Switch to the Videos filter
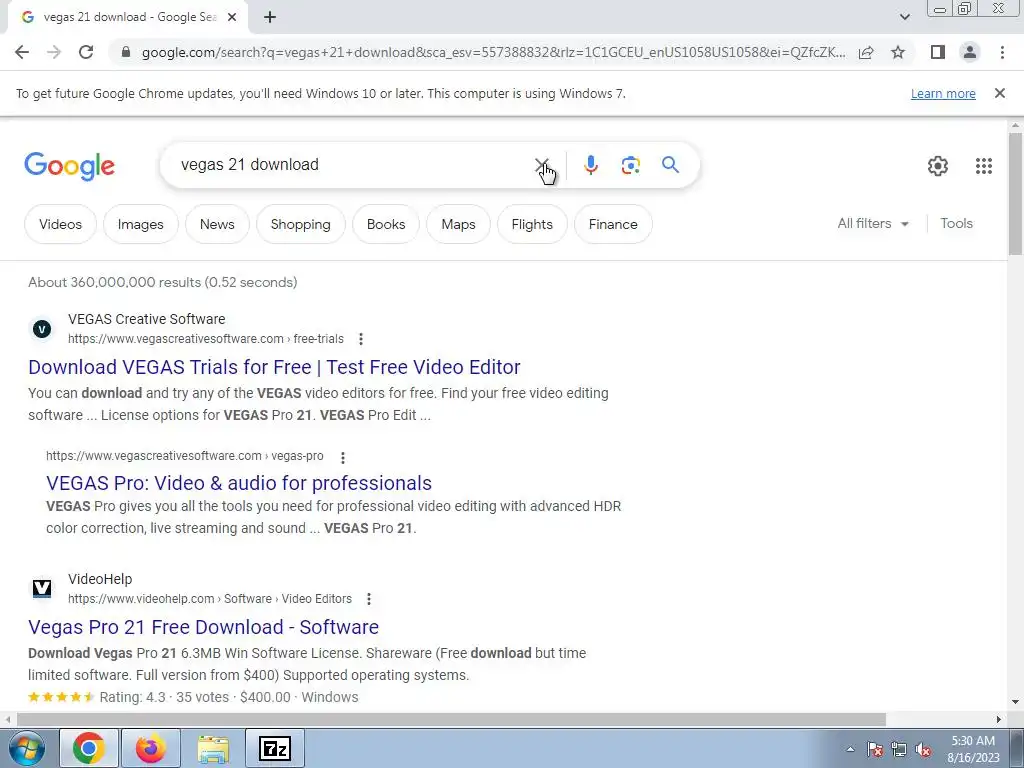This screenshot has height=768, width=1024. [60, 224]
